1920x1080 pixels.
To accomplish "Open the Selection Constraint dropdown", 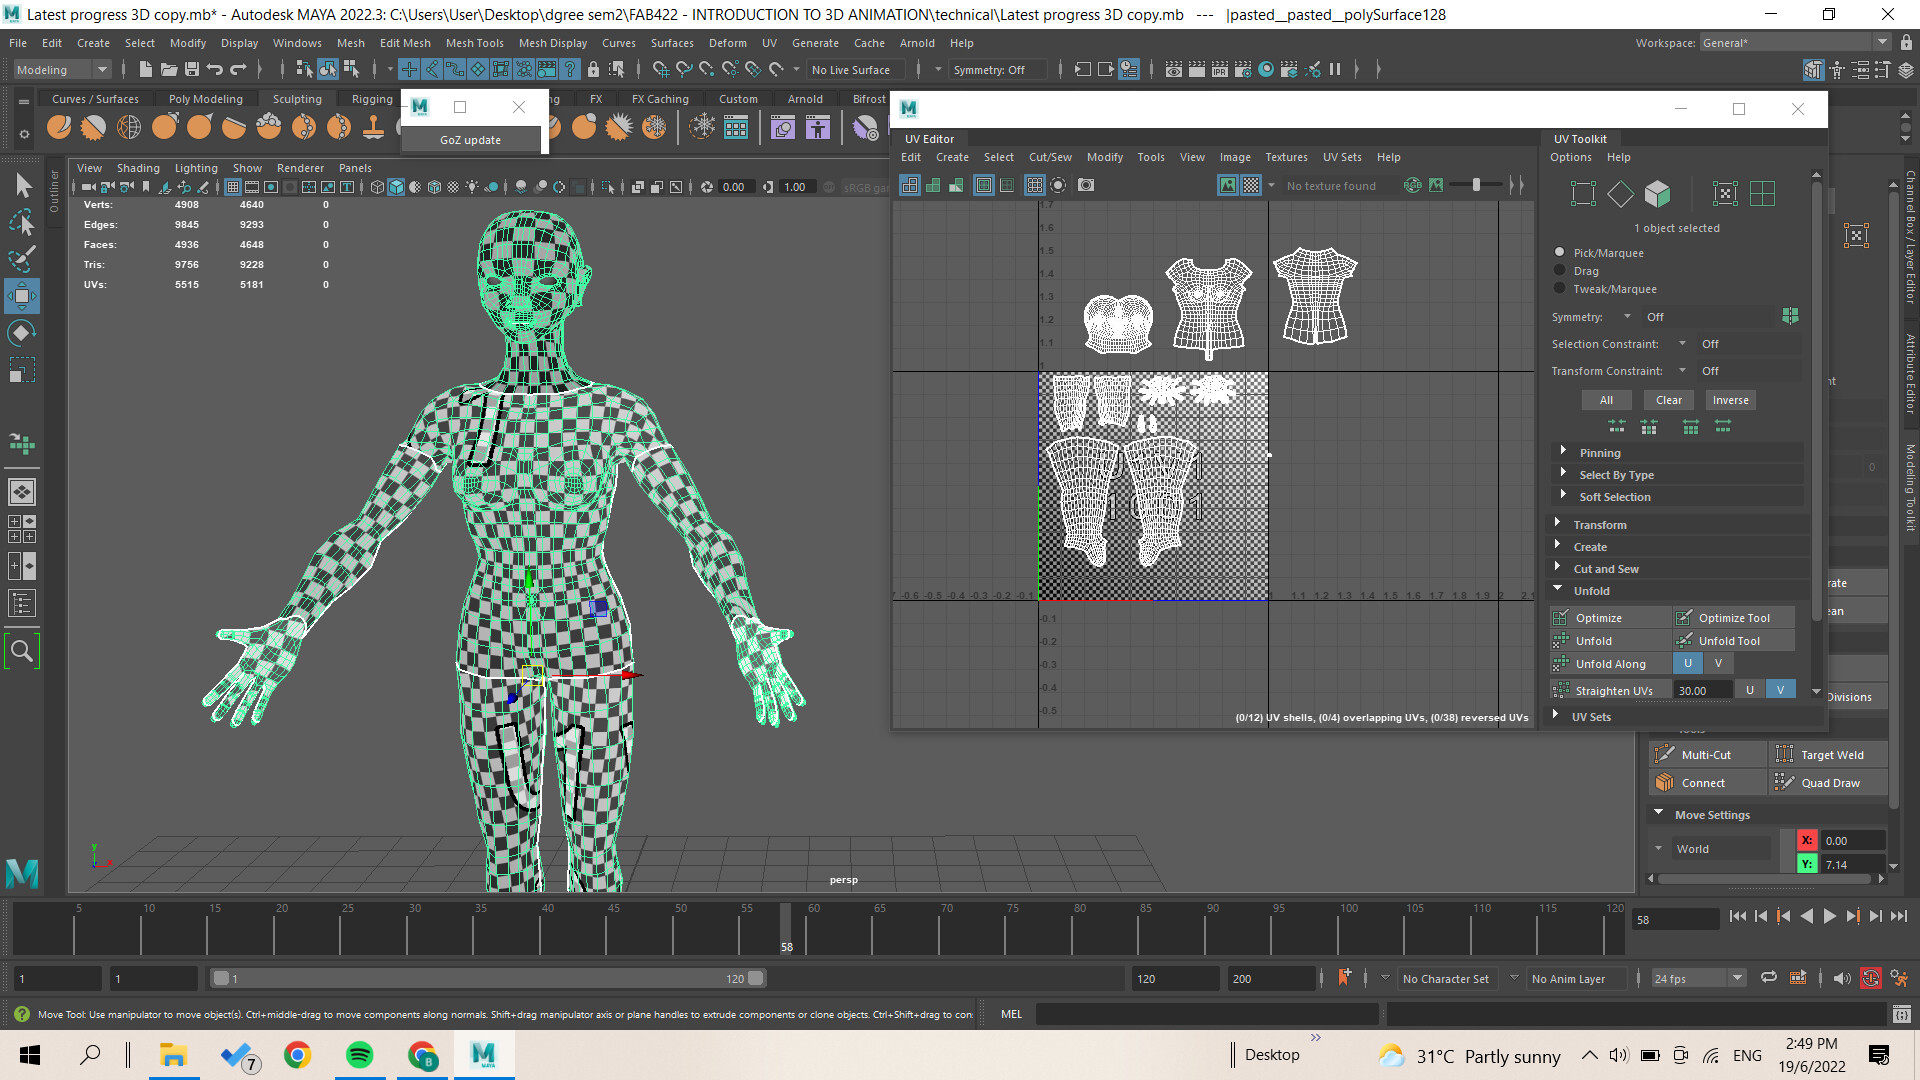I will (1683, 343).
